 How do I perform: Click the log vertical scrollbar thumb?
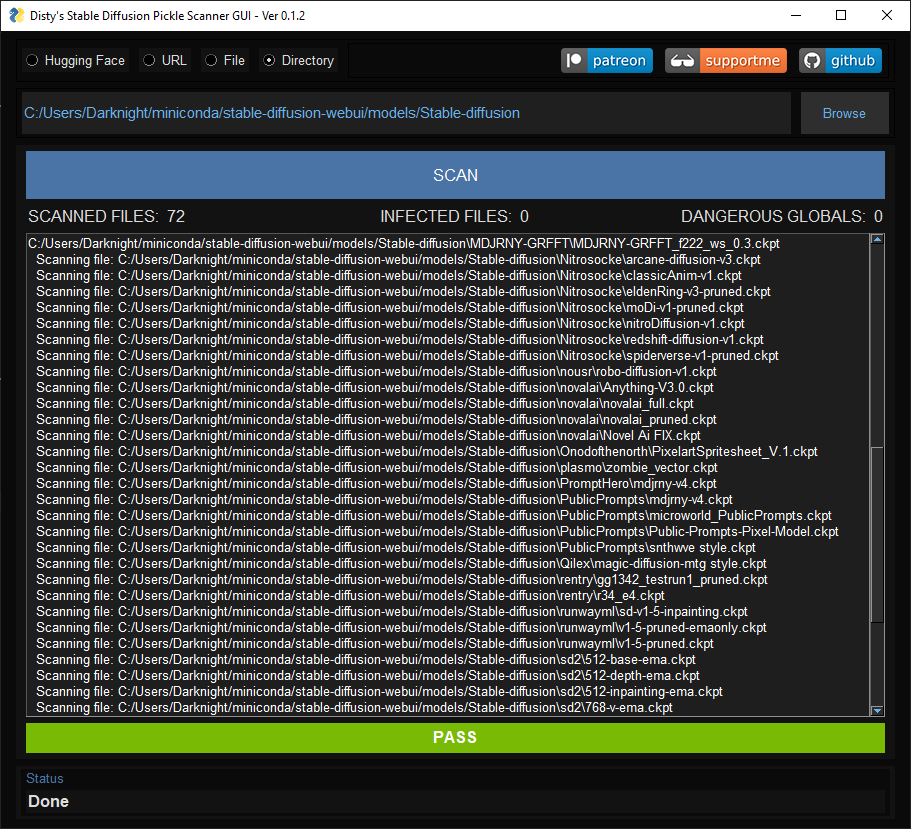(x=877, y=534)
